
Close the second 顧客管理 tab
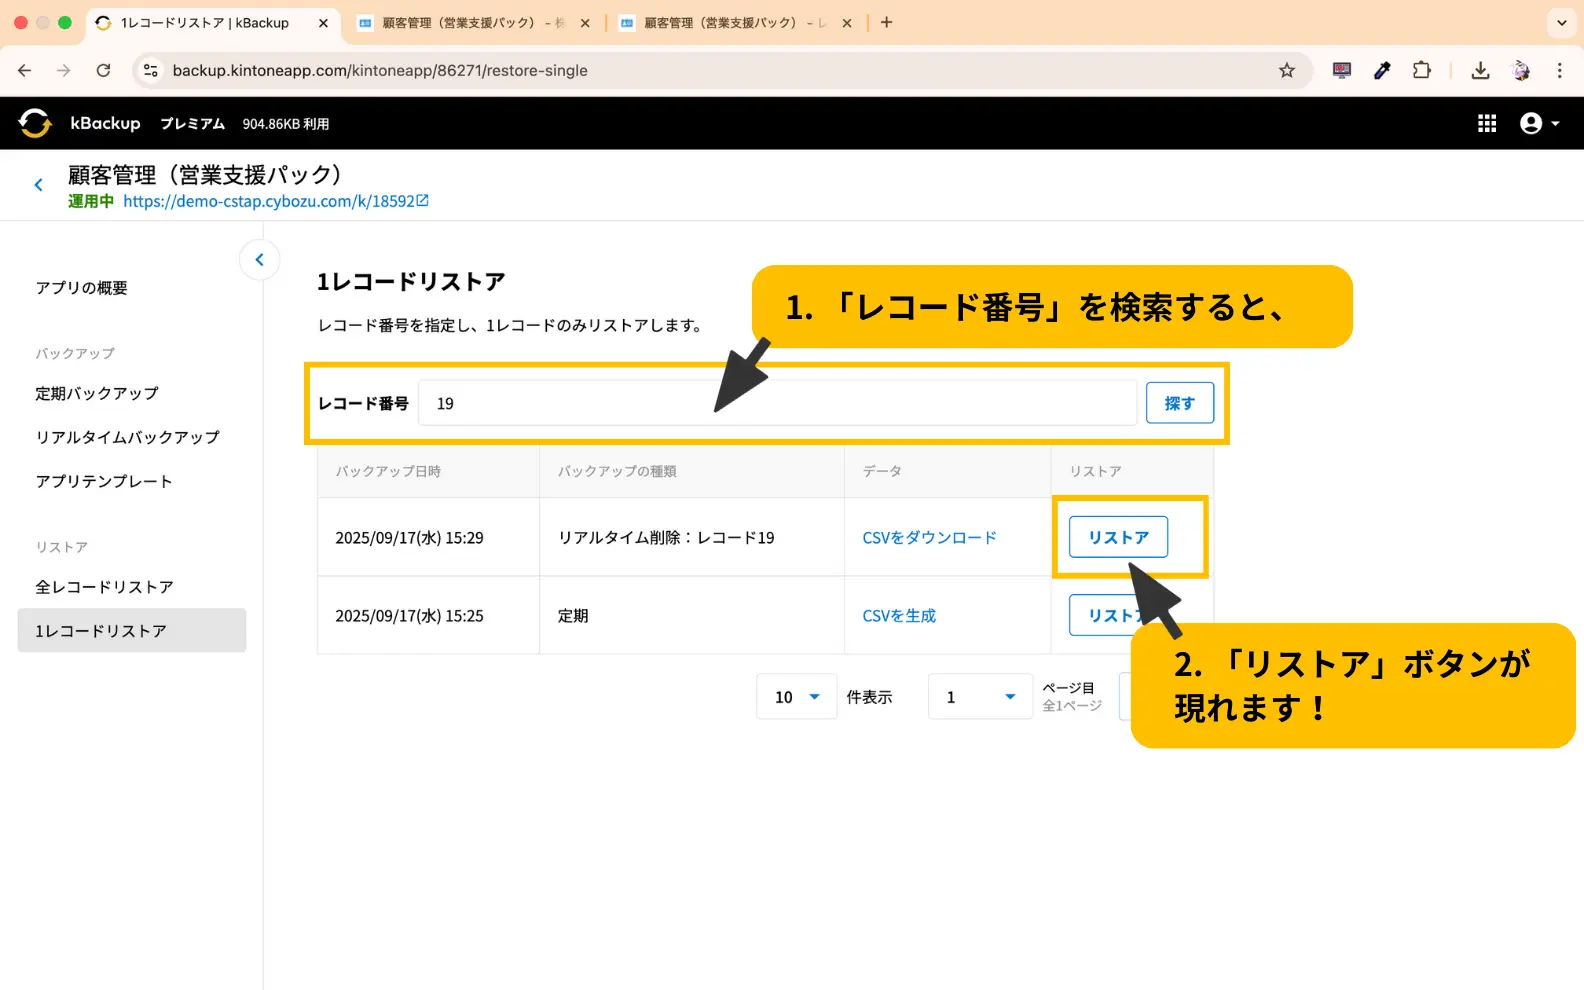pyautogui.click(x=585, y=23)
